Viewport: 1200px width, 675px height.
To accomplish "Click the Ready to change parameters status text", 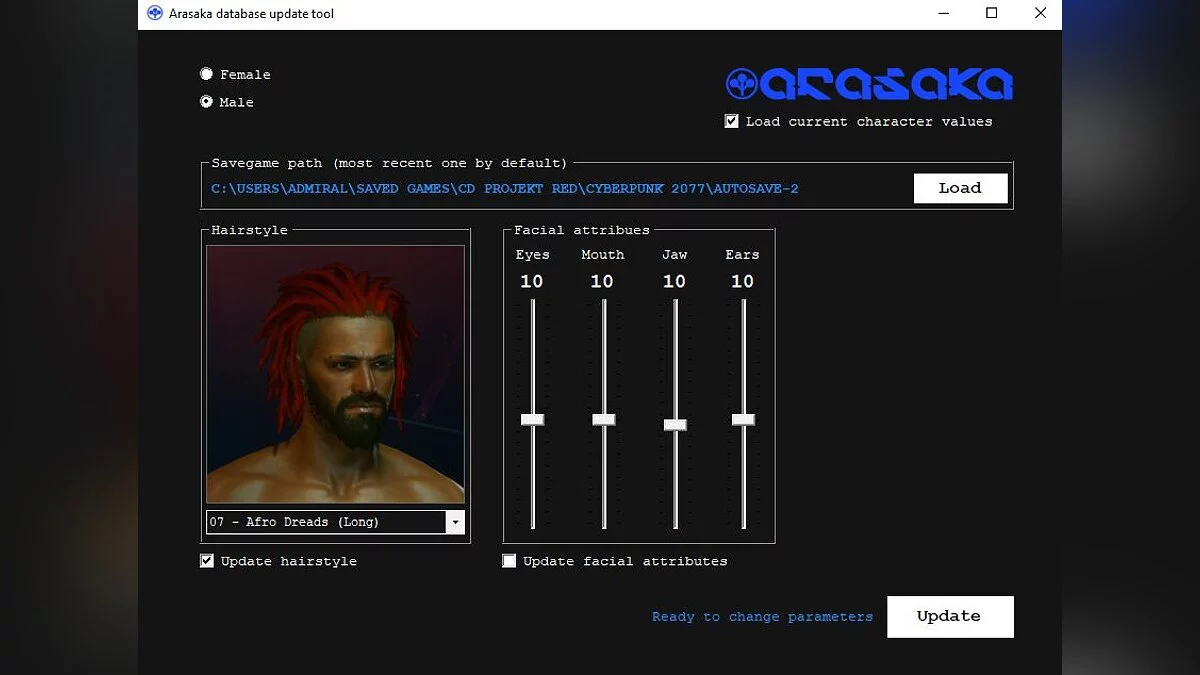I will (x=762, y=617).
